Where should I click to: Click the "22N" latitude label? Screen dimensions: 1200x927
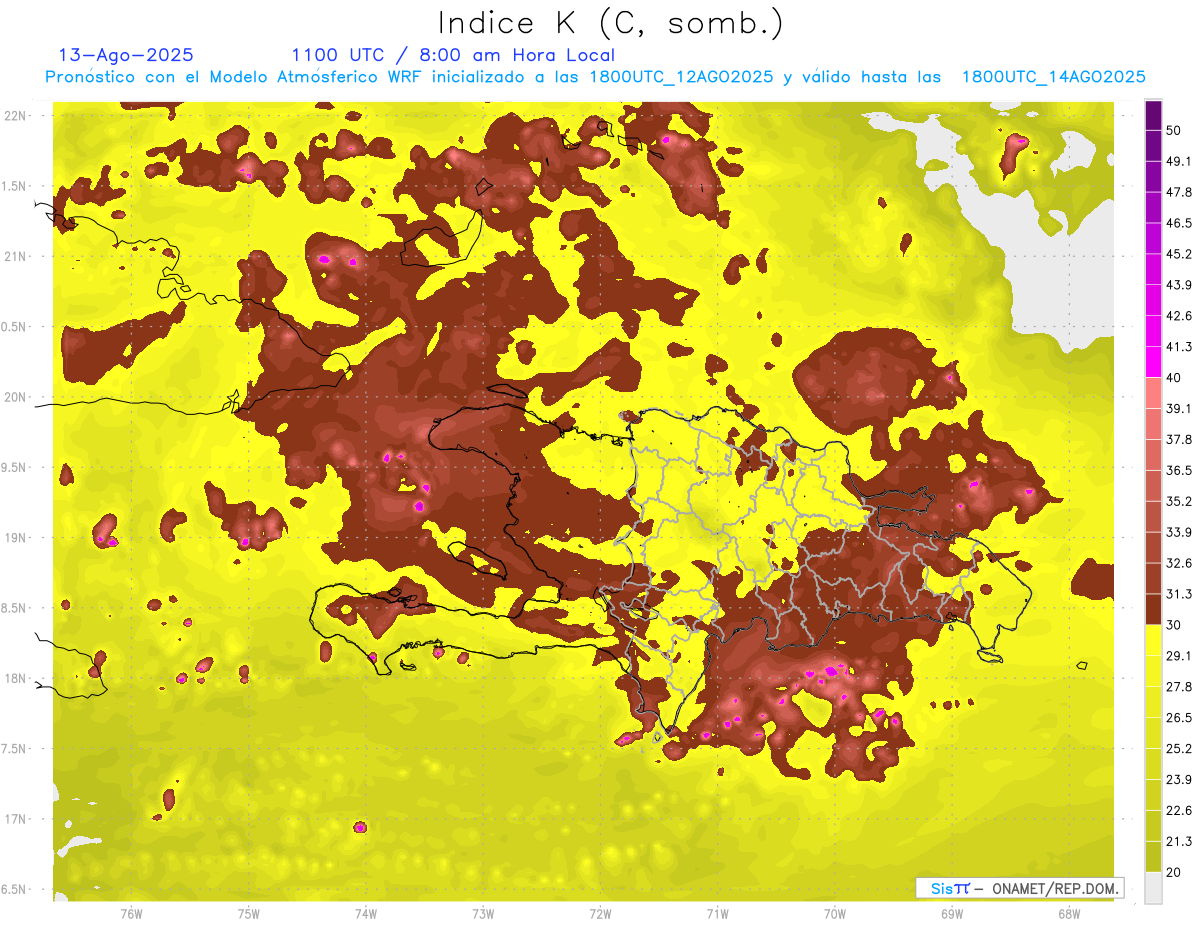14,116
